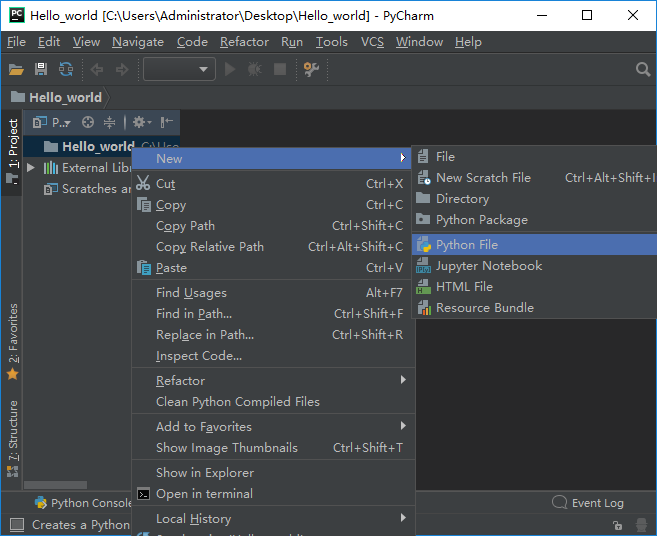
Task: Click the New Scratch File icon
Action: [424, 178]
